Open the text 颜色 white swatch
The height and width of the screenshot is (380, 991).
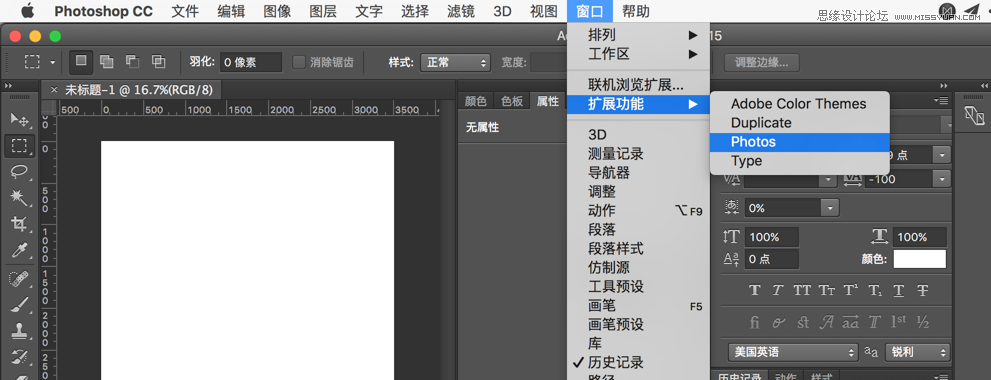coord(920,259)
